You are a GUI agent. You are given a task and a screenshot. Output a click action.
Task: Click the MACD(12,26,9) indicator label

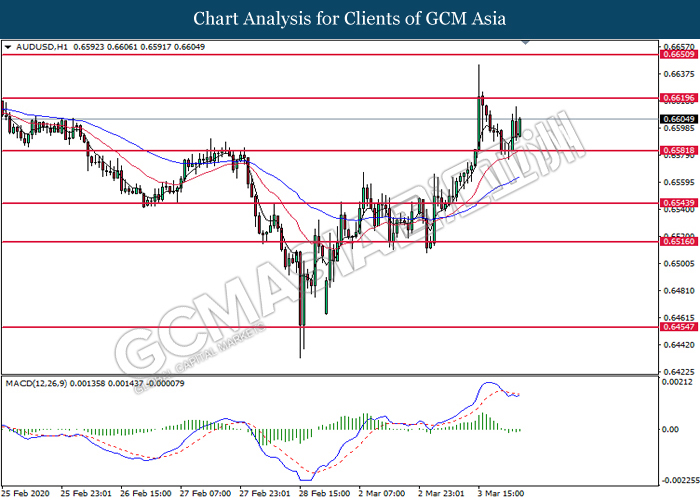coord(37,383)
